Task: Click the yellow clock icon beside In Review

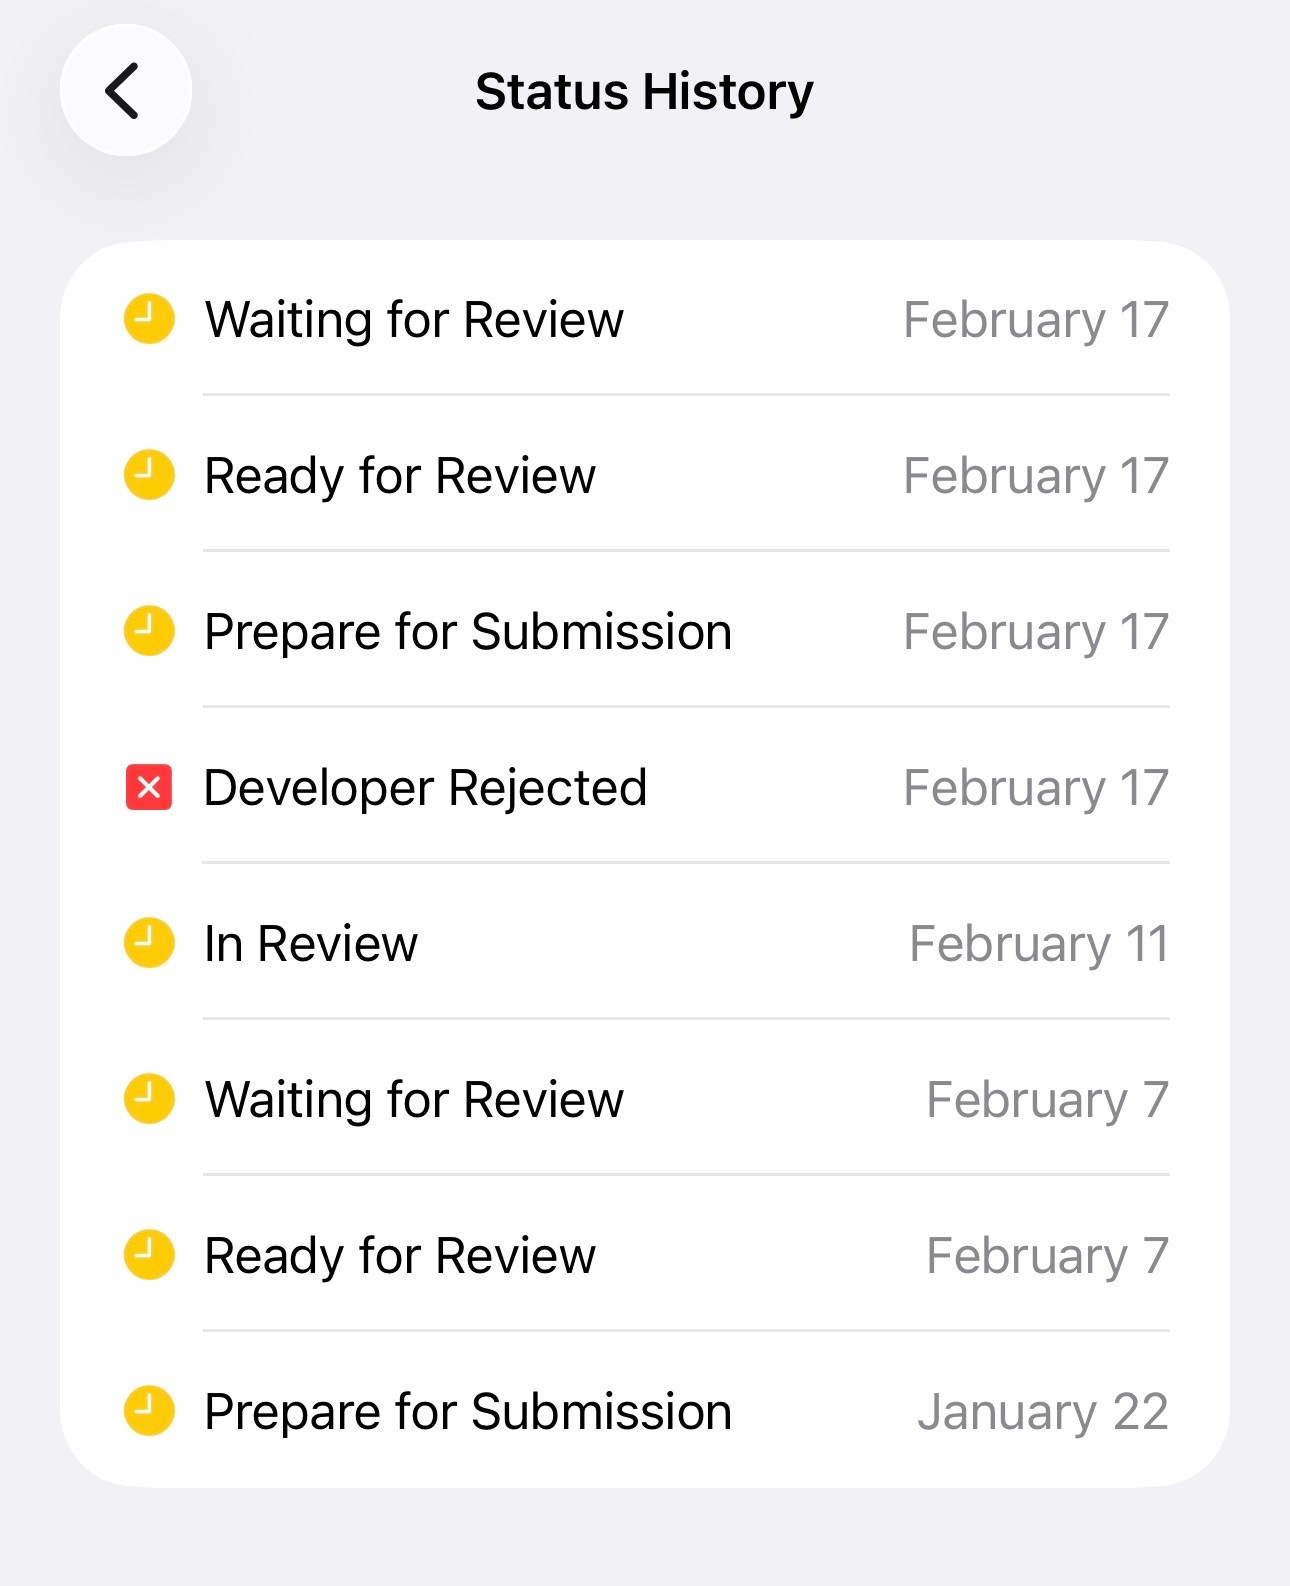Action: (149, 943)
